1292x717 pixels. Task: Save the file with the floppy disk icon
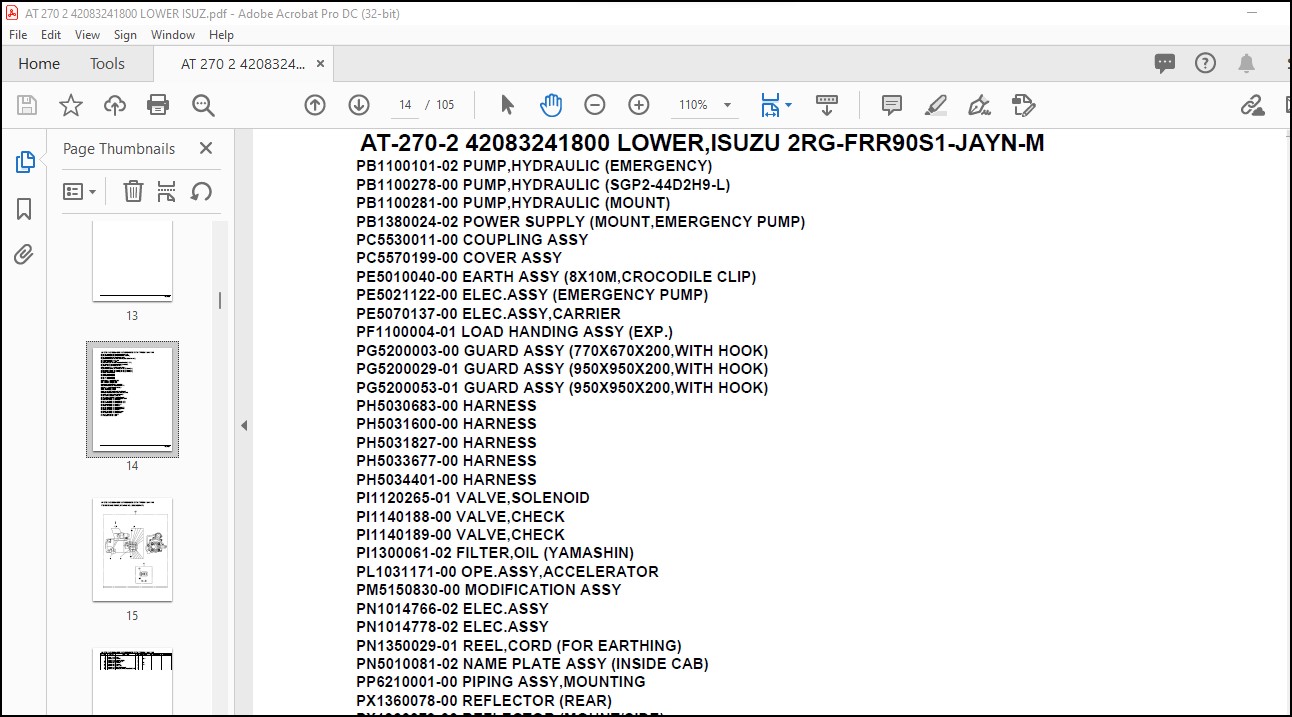[x=27, y=105]
